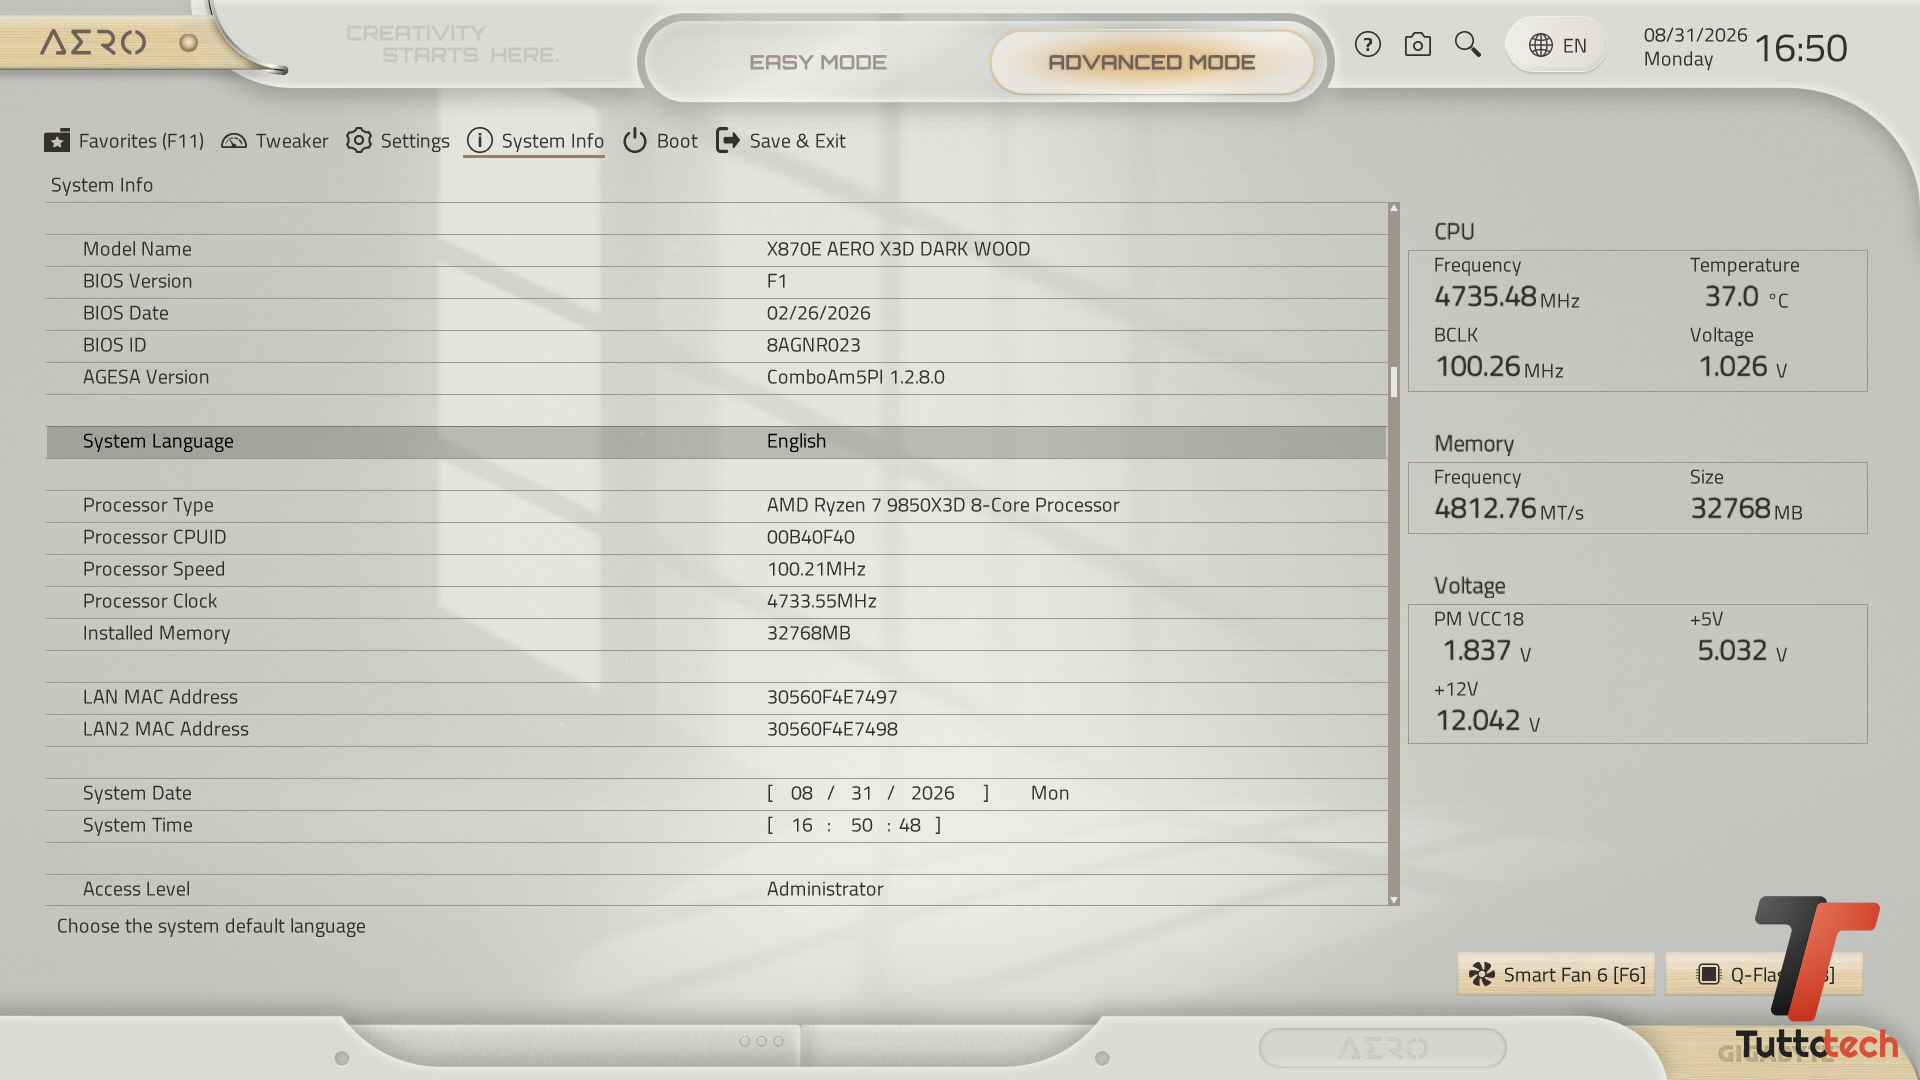Click the system time hour field 16
This screenshot has width=1920, height=1080.
click(x=802, y=825)
